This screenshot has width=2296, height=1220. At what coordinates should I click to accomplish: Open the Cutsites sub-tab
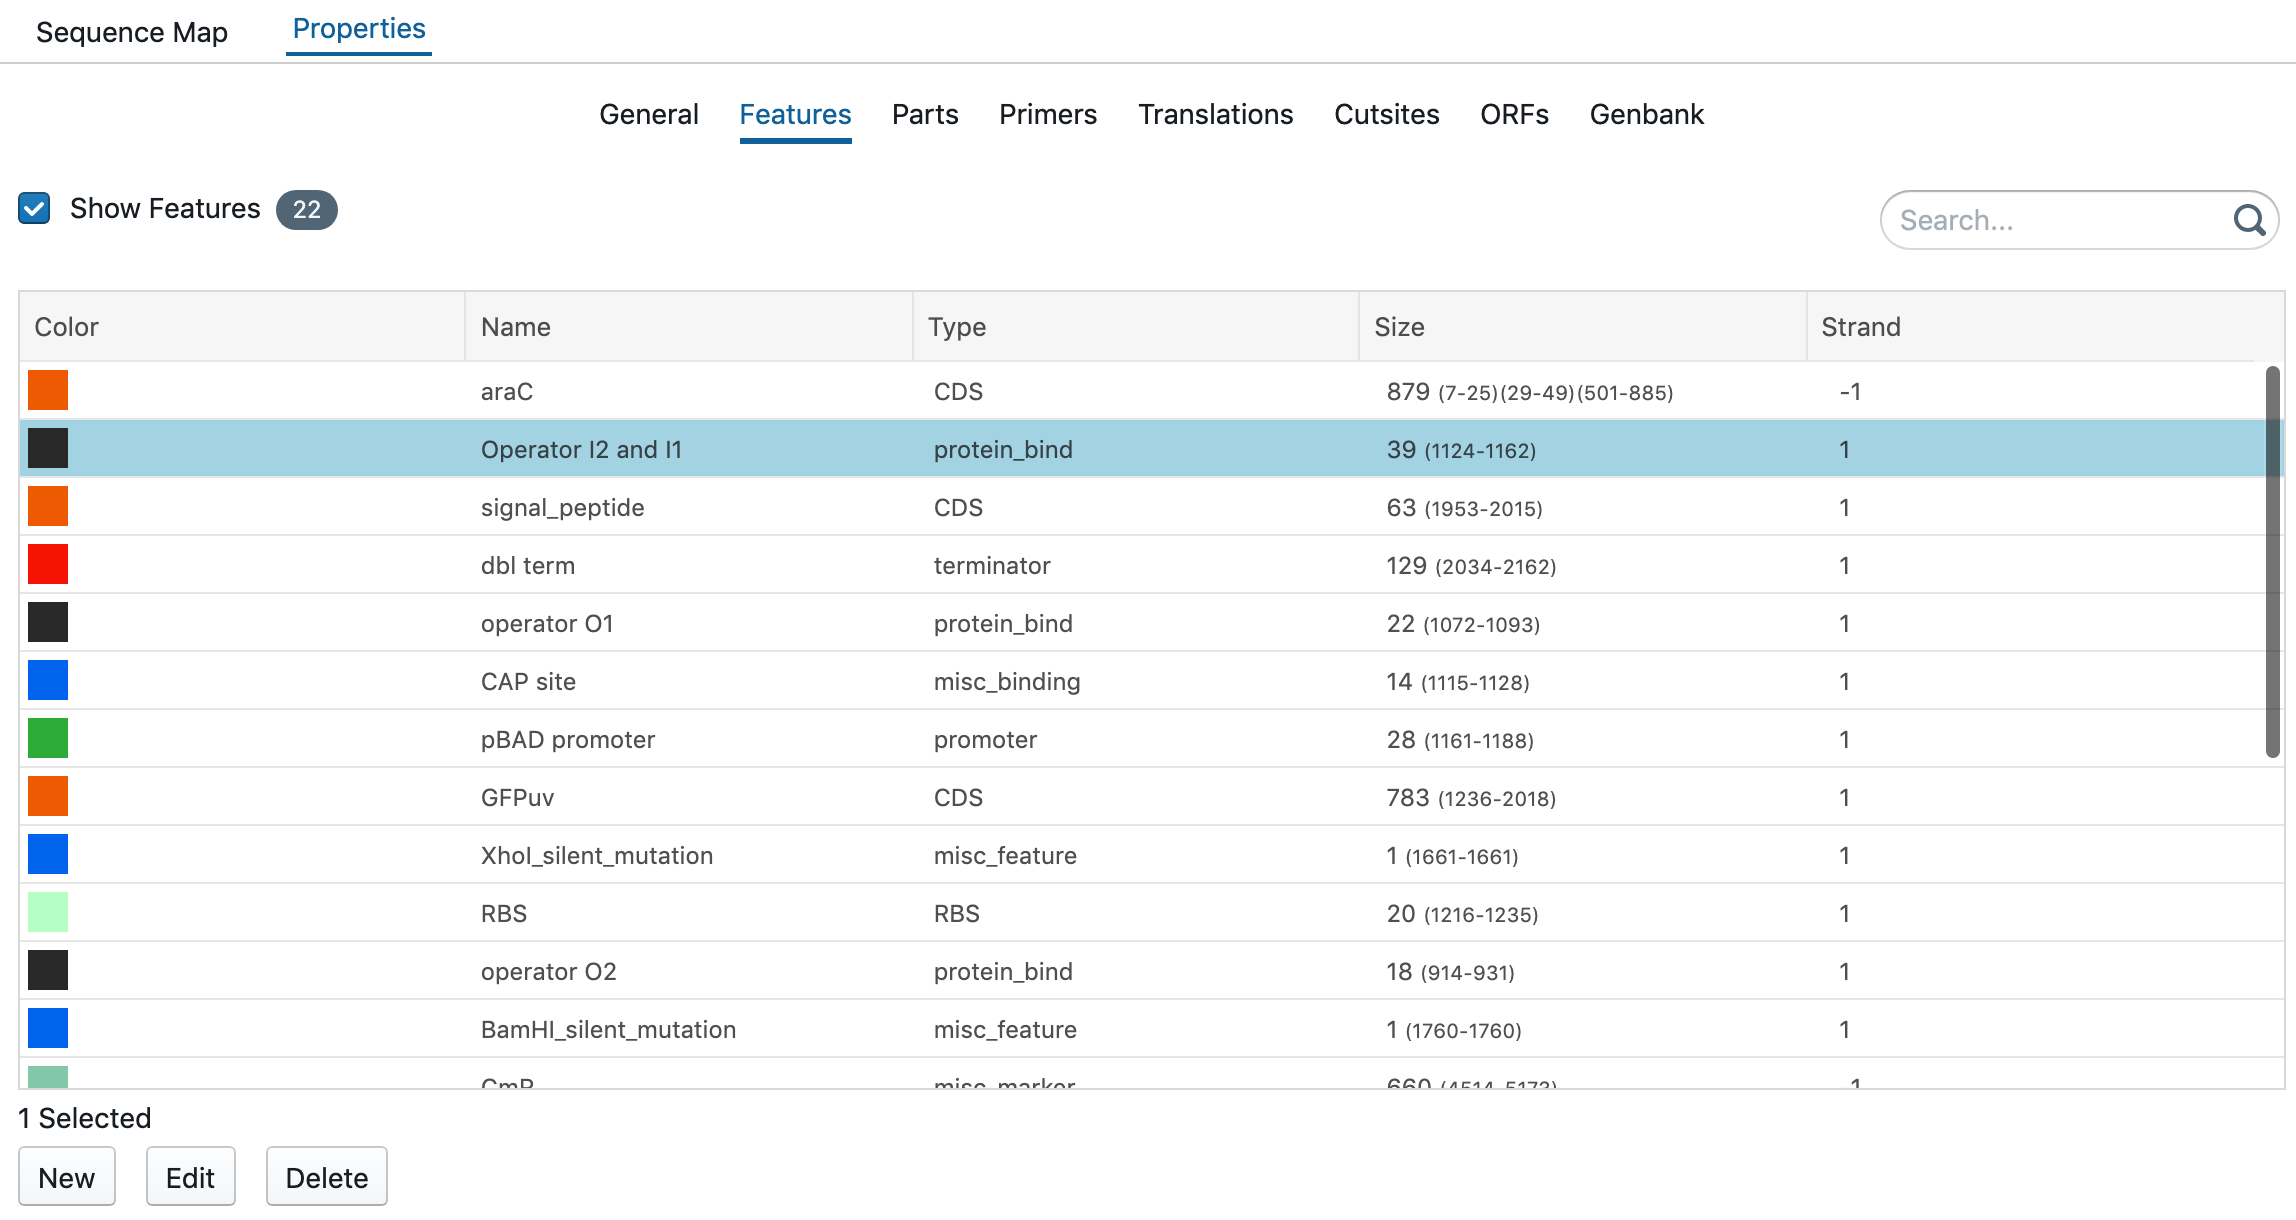pyautogui.click(x=1386, y=115)
